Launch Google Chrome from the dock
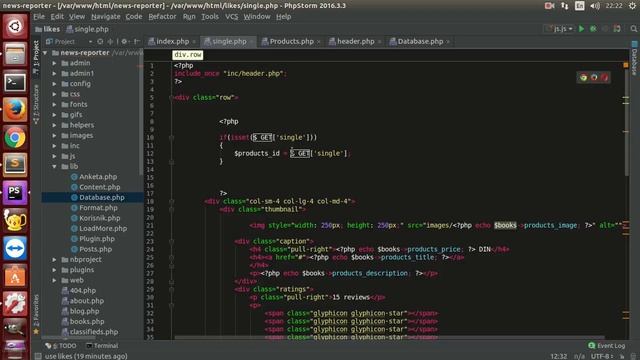Image resolution: width=640 pixels, height=360 pixels. 15,138
